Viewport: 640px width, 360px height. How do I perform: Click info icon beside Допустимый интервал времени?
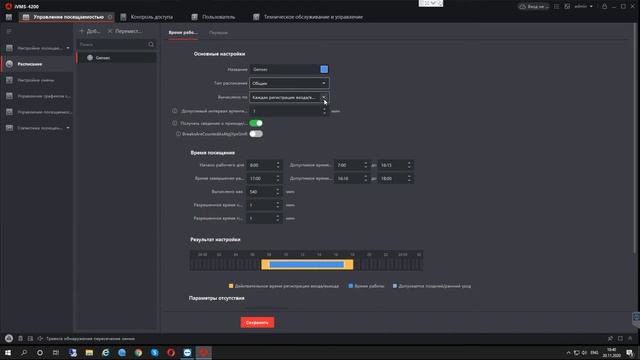coord(175,111)
